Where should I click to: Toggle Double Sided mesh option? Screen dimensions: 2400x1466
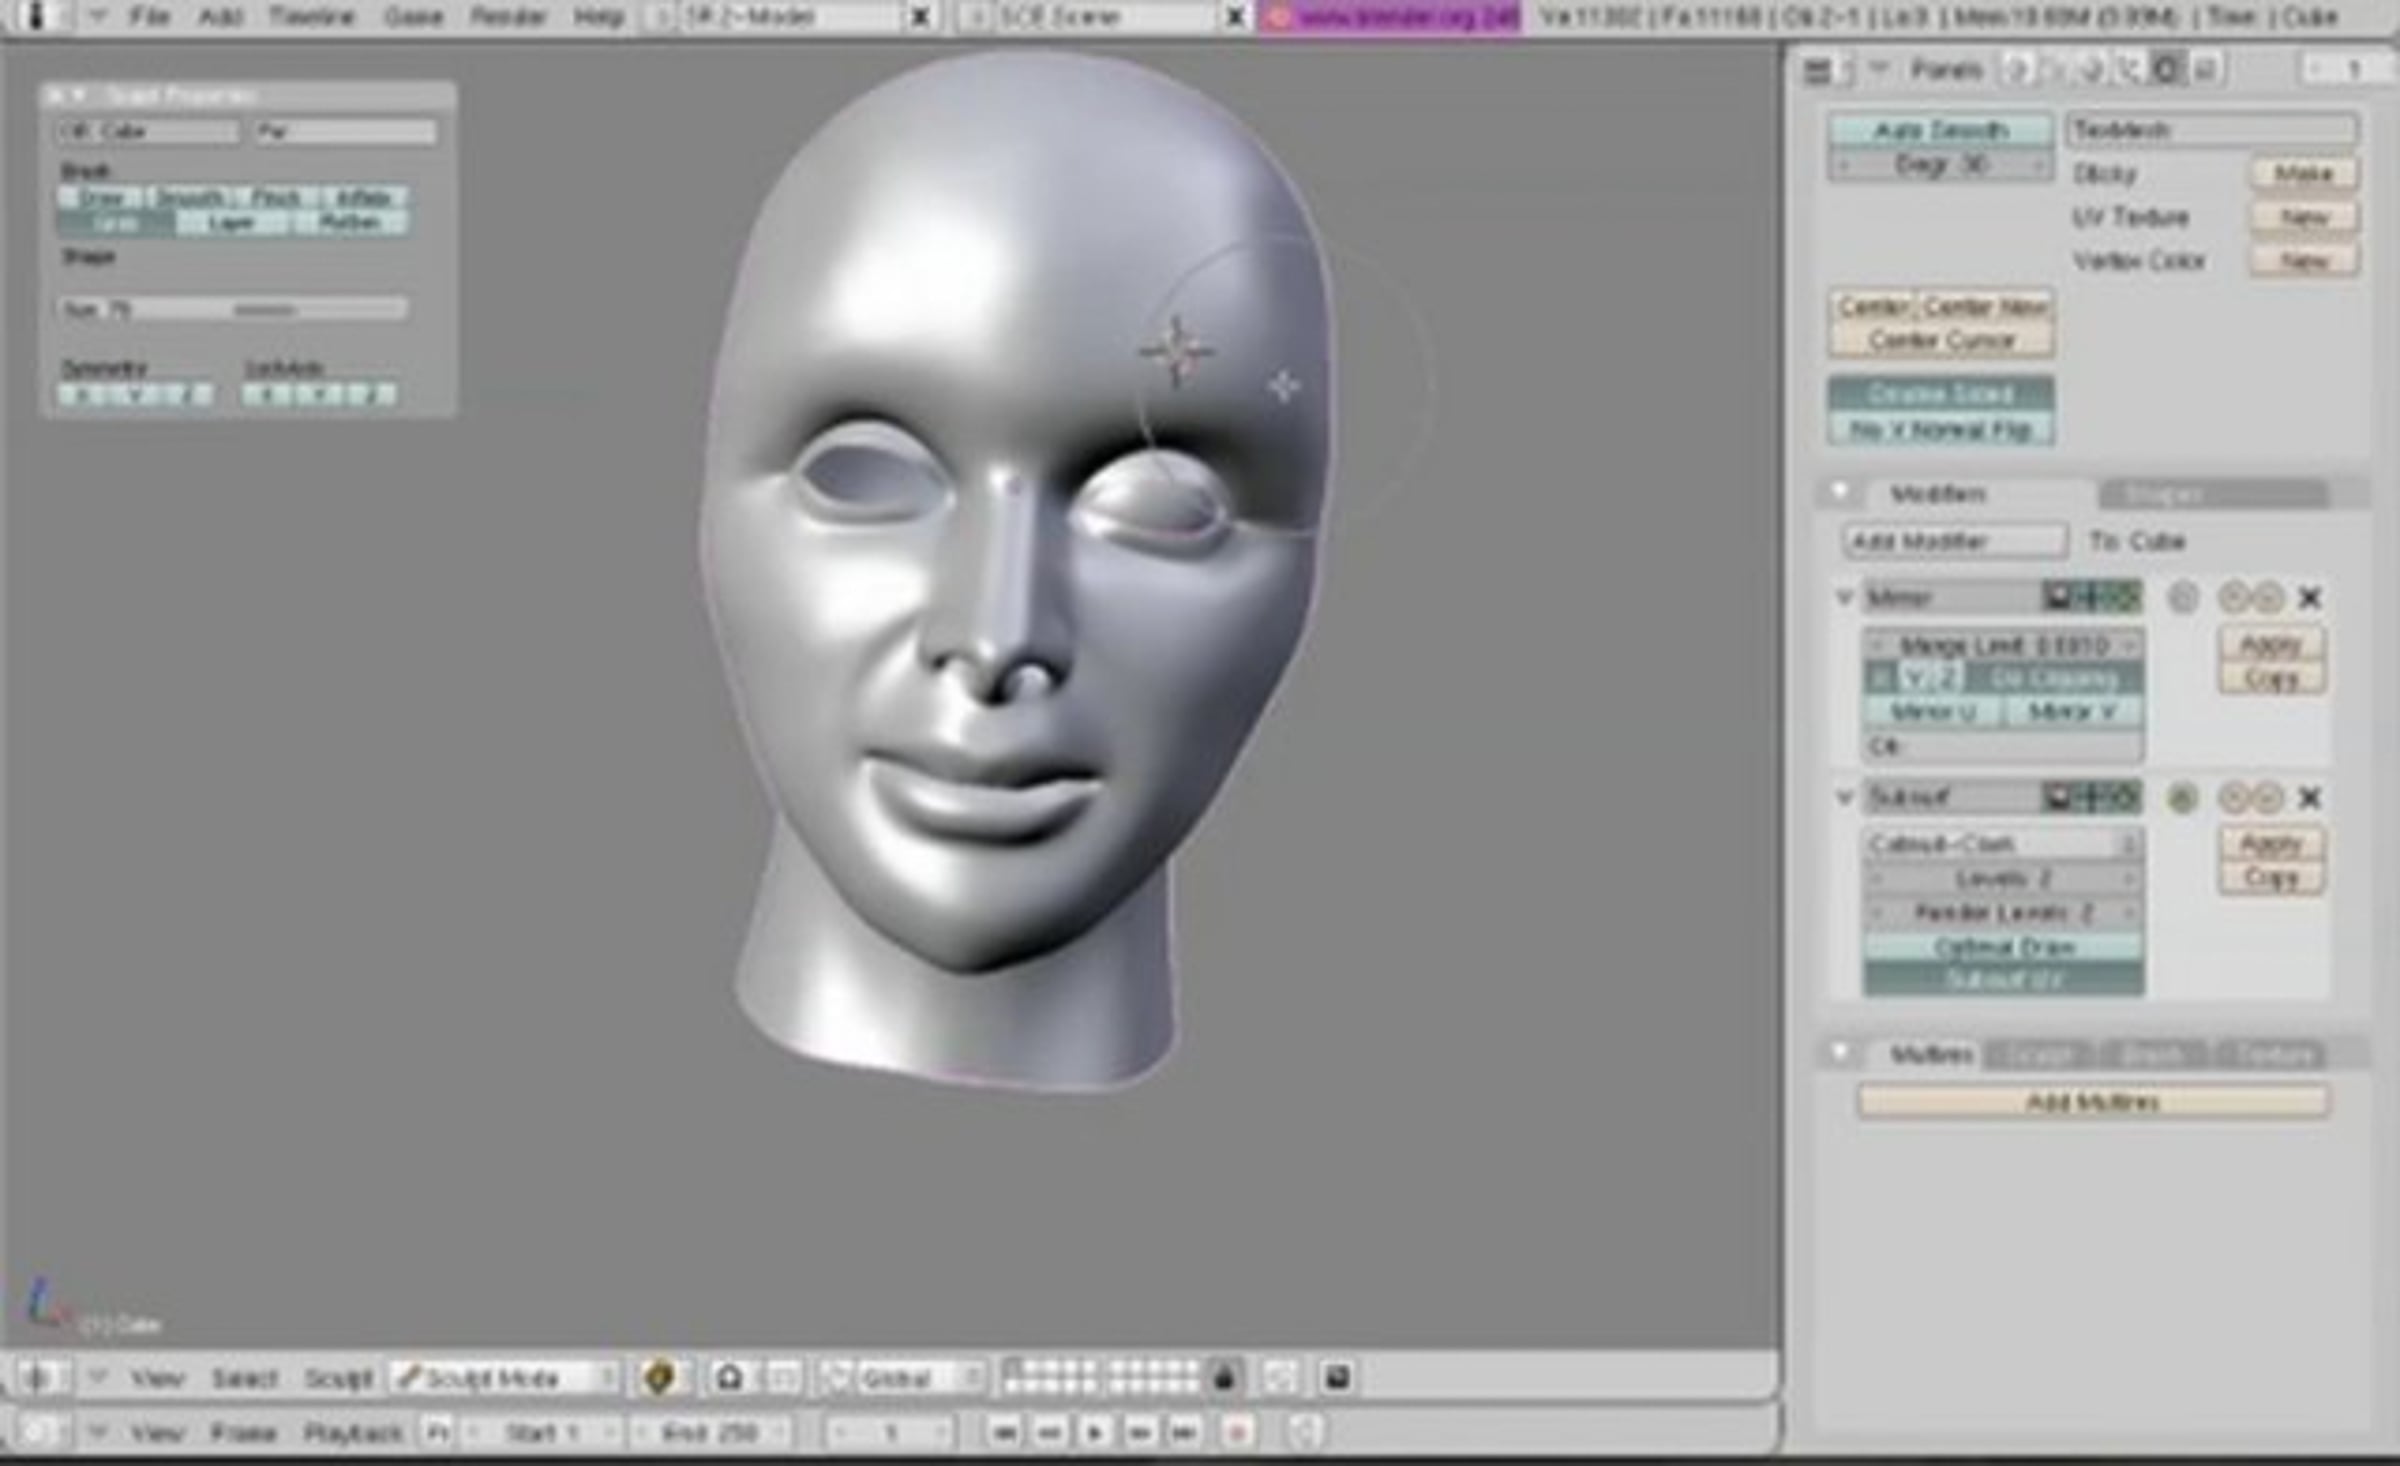click(1940, 394)
